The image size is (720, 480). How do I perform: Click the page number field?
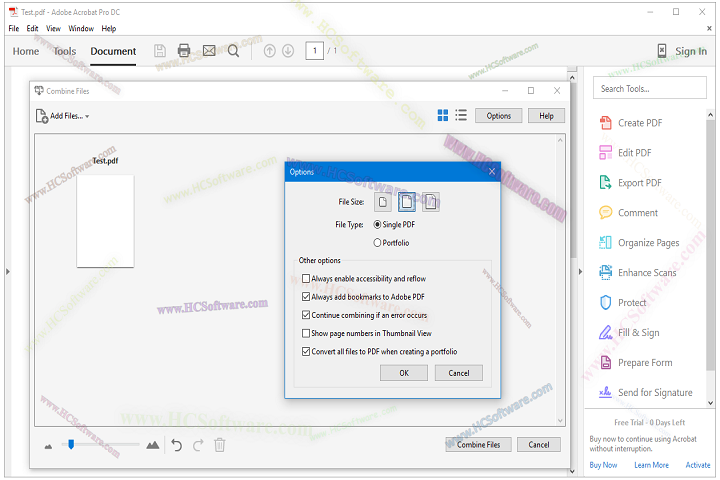coord(315,51)
